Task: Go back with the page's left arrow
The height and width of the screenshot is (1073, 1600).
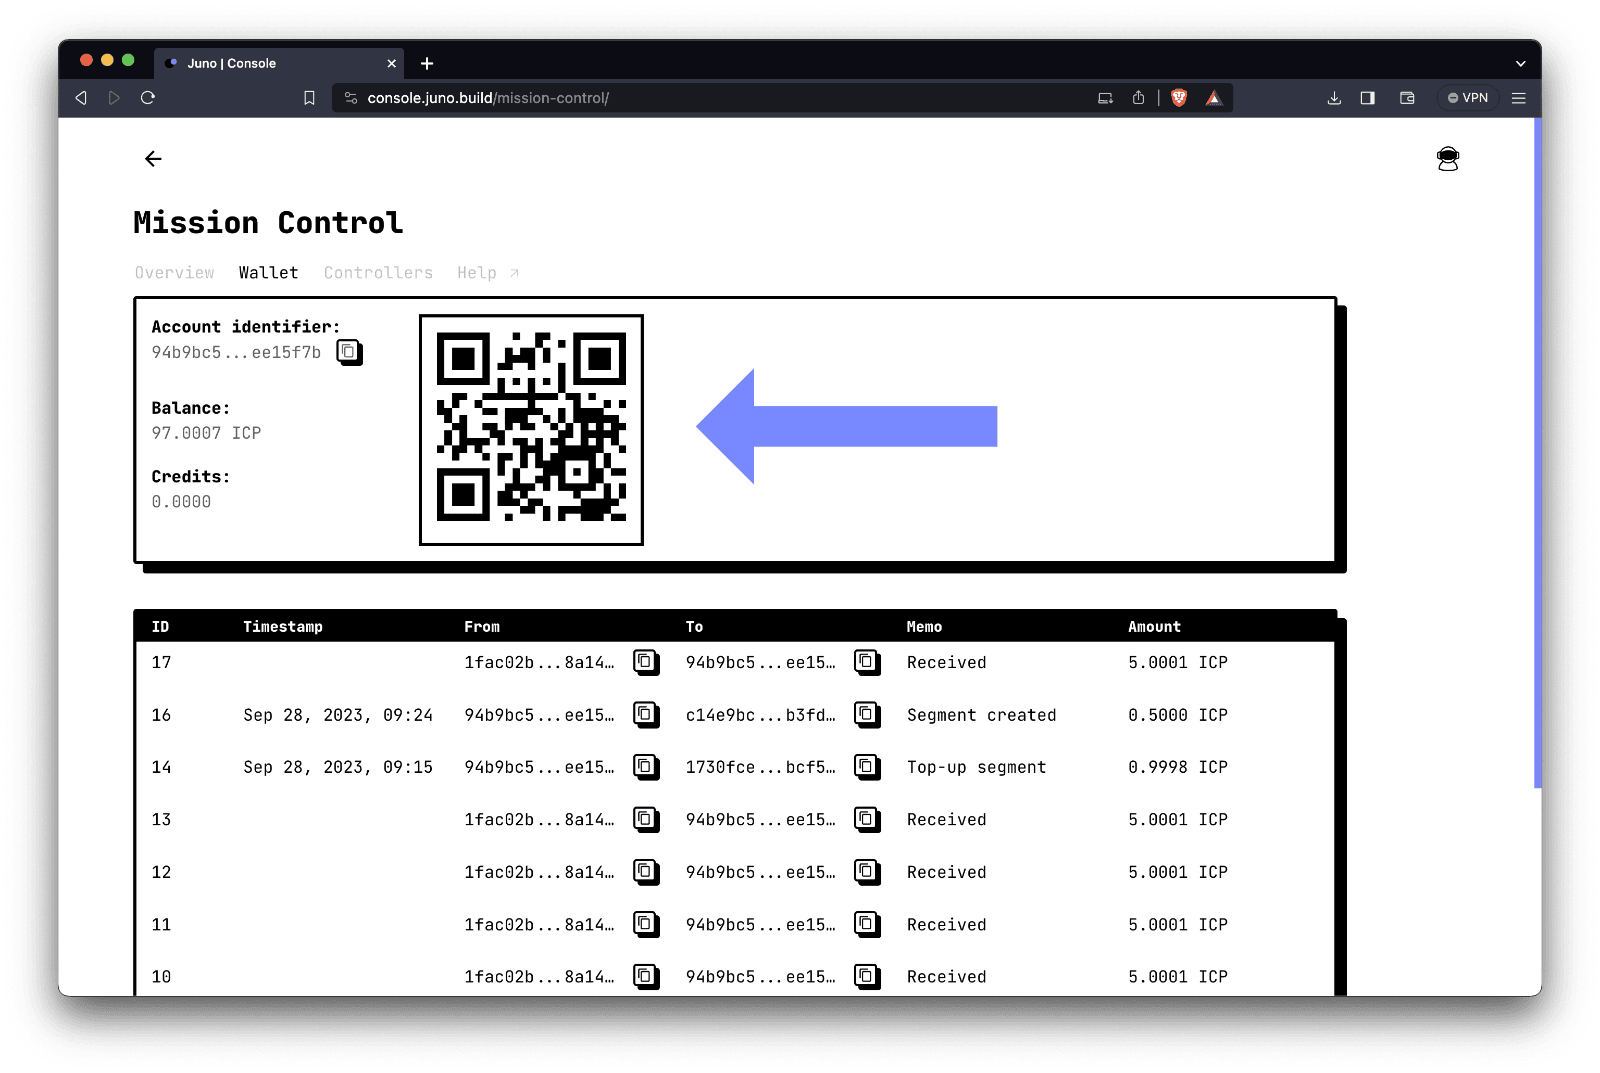Action: [x=153, y=159]
